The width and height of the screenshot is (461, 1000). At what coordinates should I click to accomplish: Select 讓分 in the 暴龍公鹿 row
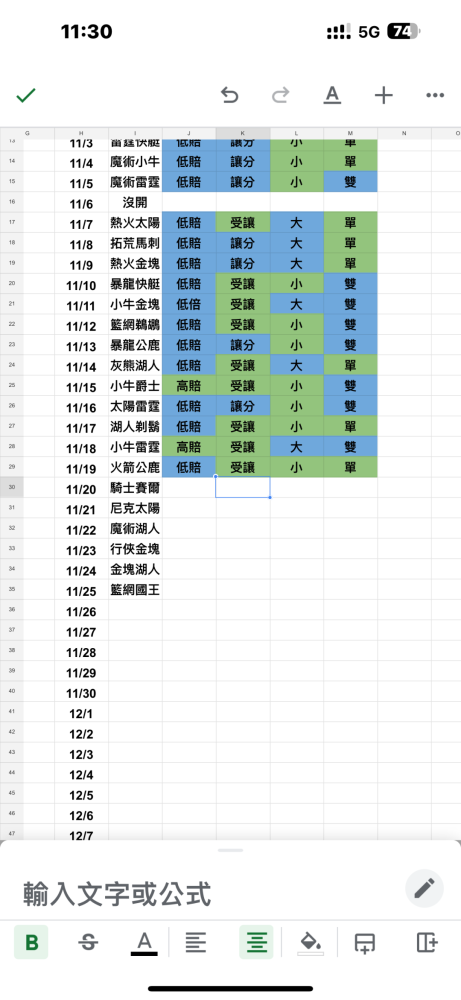coord(243,345)
